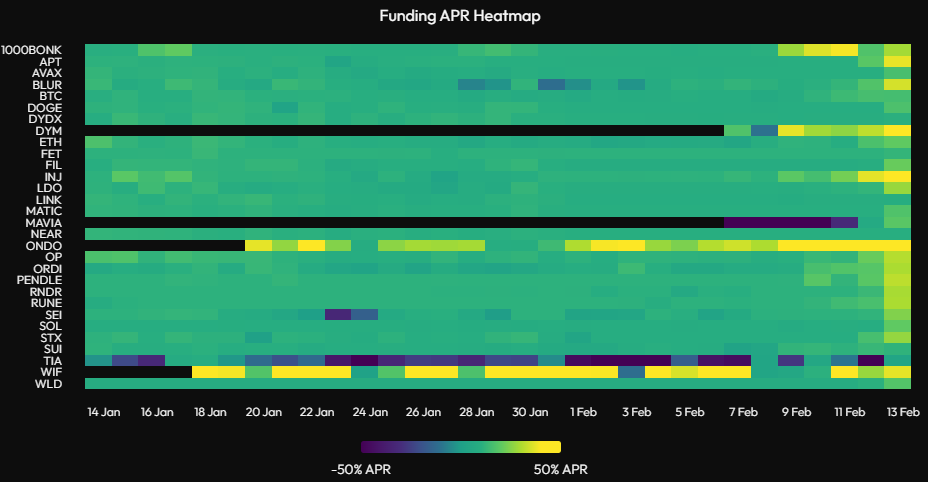Screen dimensions: 928x482
Task: Click the 50% APR legend label
Action: (x=560, y=470)
